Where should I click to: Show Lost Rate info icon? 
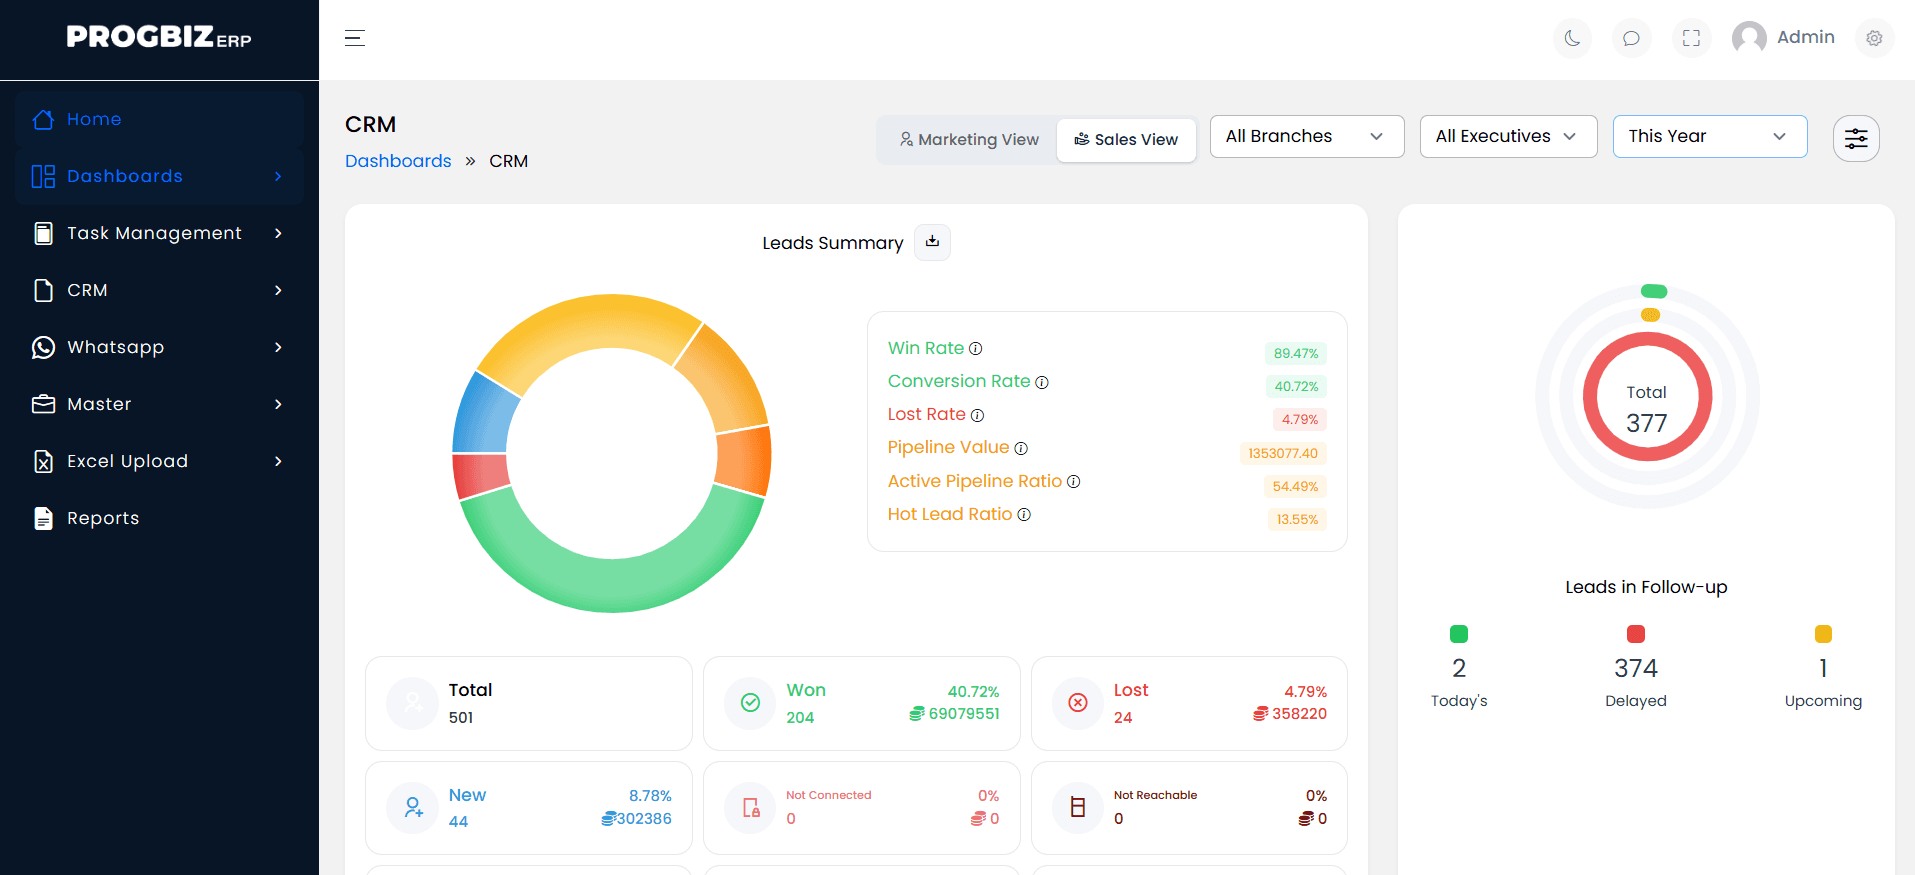pos(978,415)
